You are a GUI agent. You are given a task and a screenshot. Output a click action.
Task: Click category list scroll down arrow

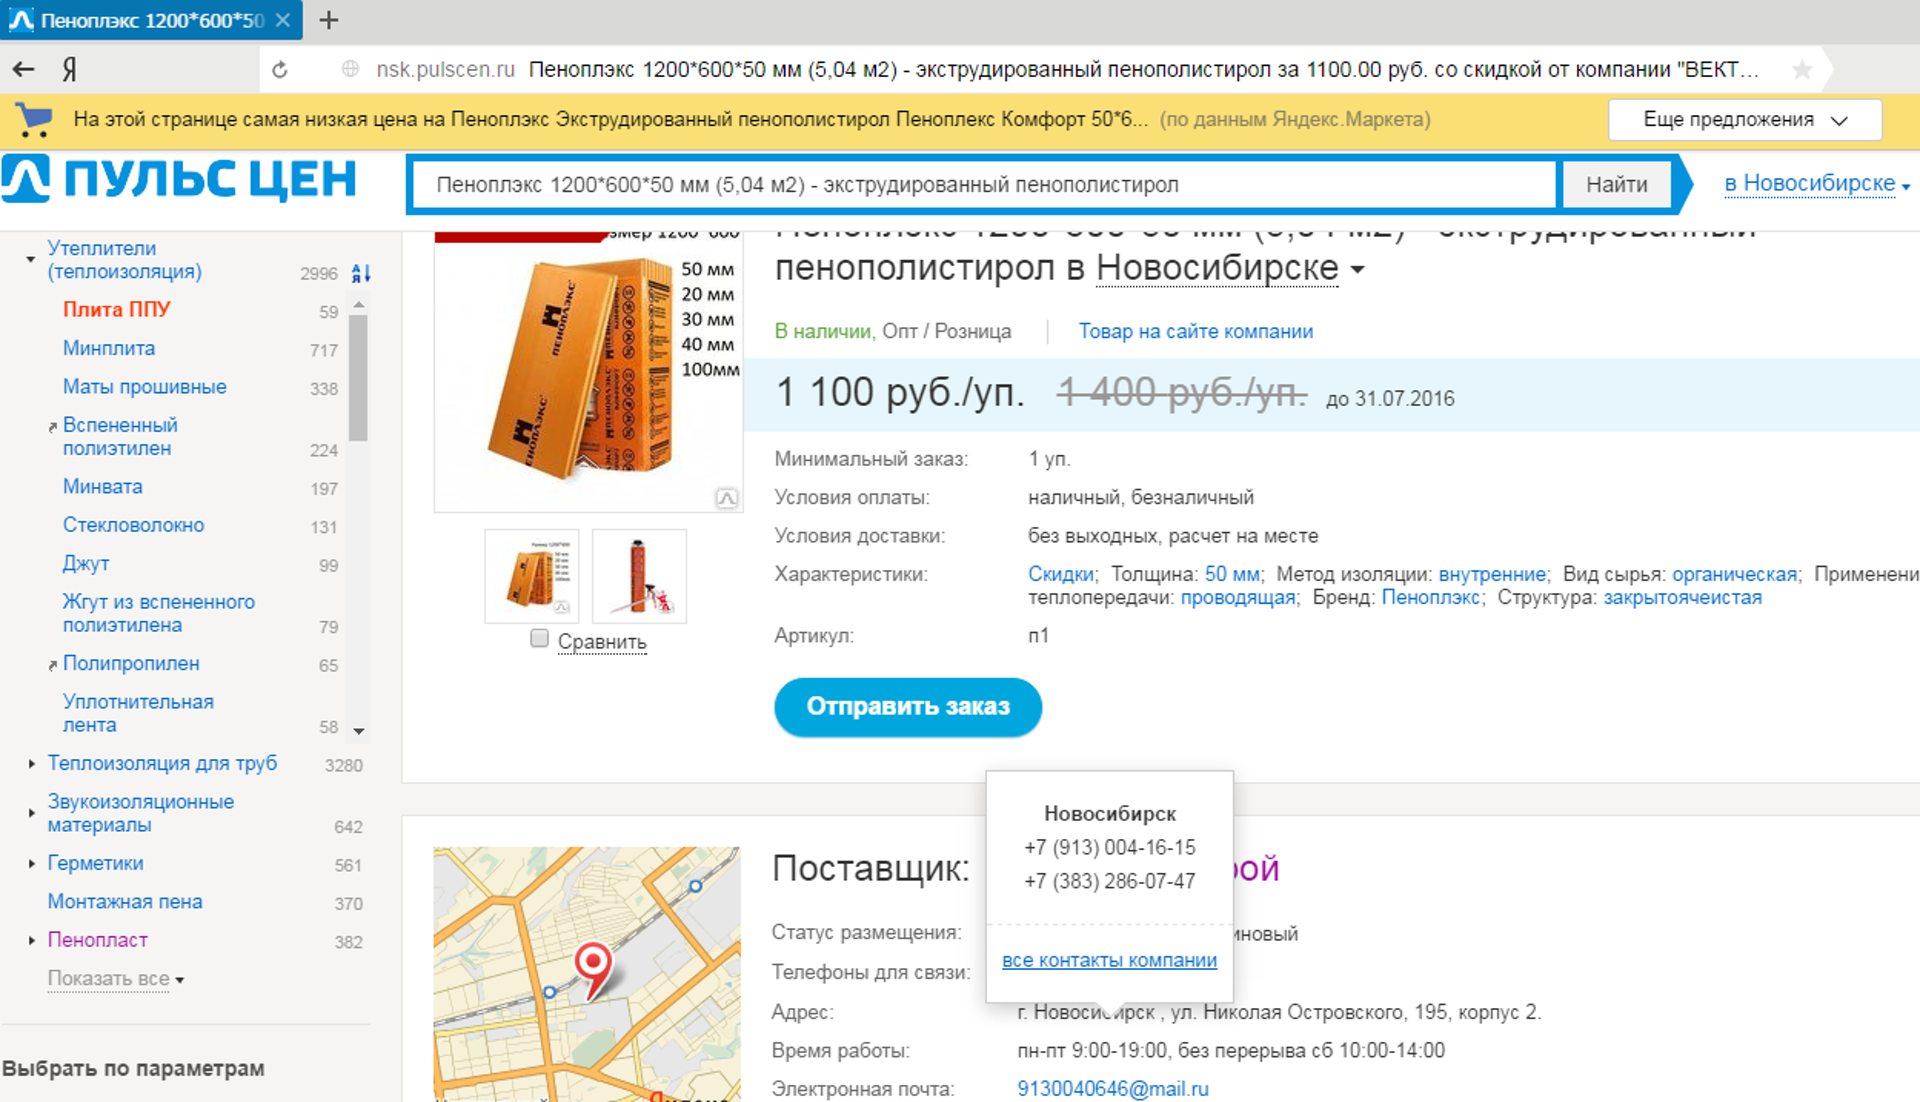pyautogui.click(x=358, y=731)
